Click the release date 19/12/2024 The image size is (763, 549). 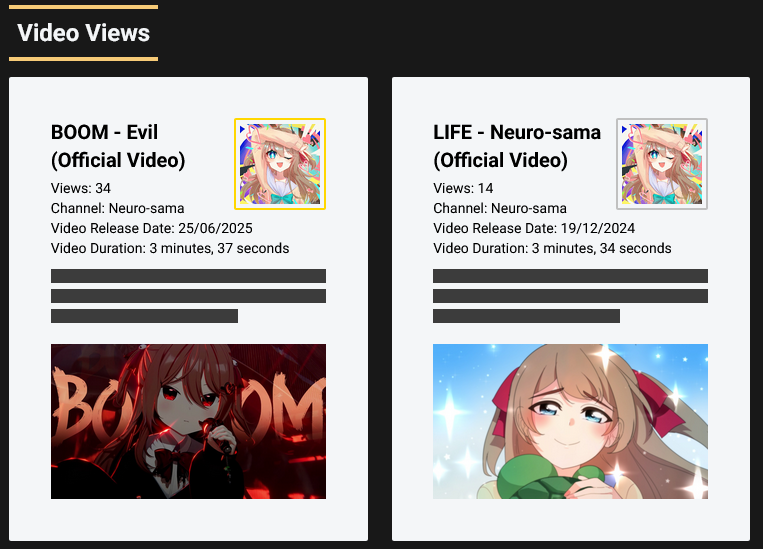pos(598,228)
